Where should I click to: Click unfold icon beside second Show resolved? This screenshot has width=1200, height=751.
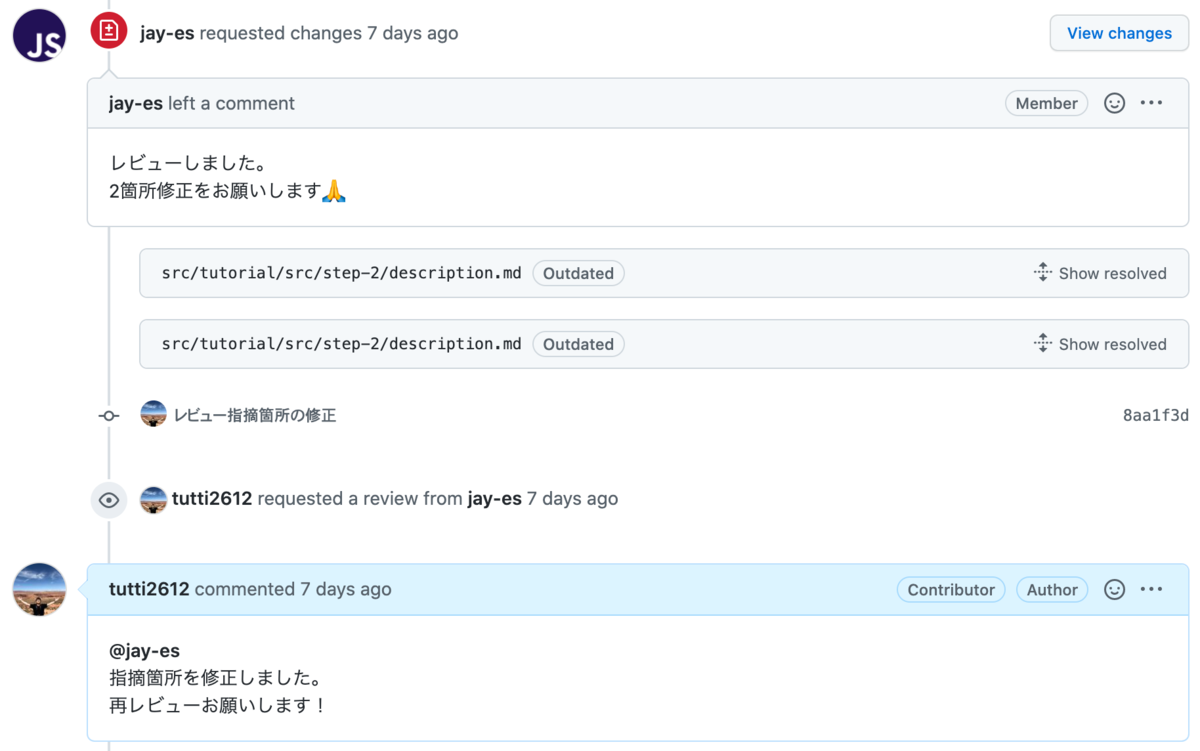point(1042,344)
